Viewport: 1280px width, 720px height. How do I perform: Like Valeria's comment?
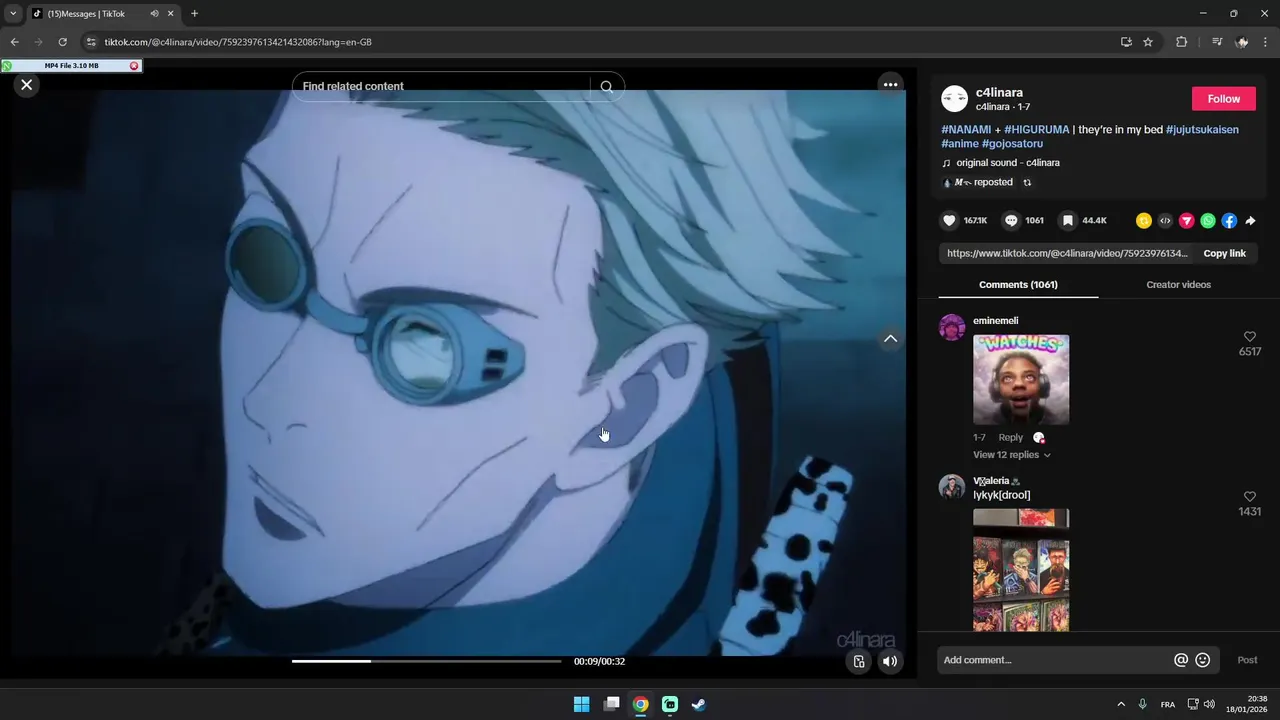point(1249,497)
